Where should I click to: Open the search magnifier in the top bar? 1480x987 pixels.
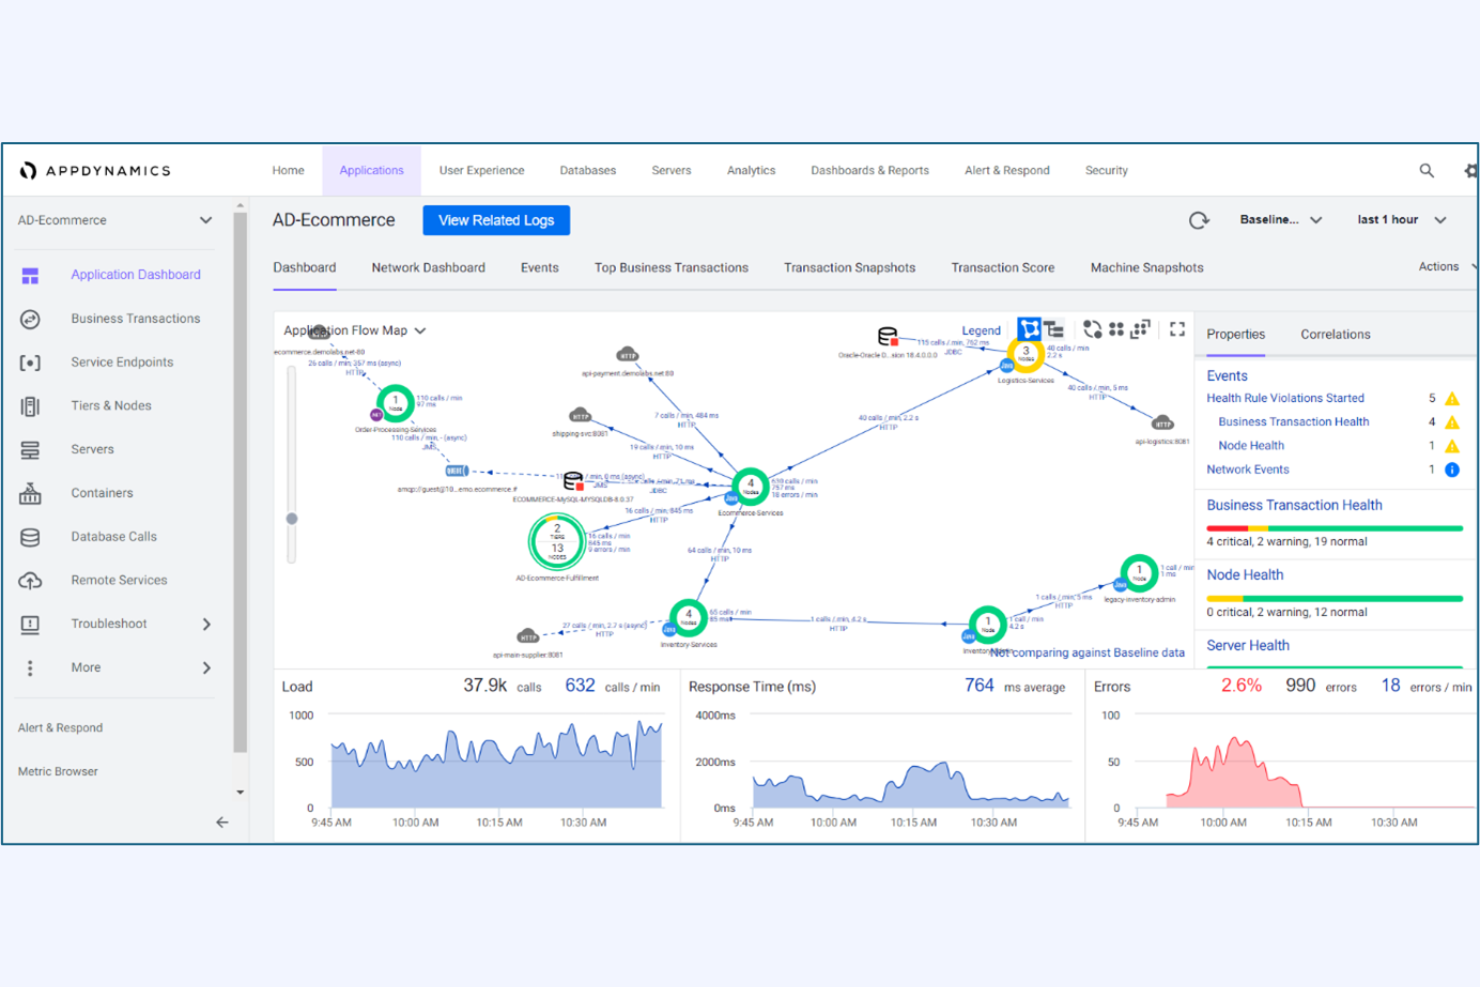[1427, 170]
